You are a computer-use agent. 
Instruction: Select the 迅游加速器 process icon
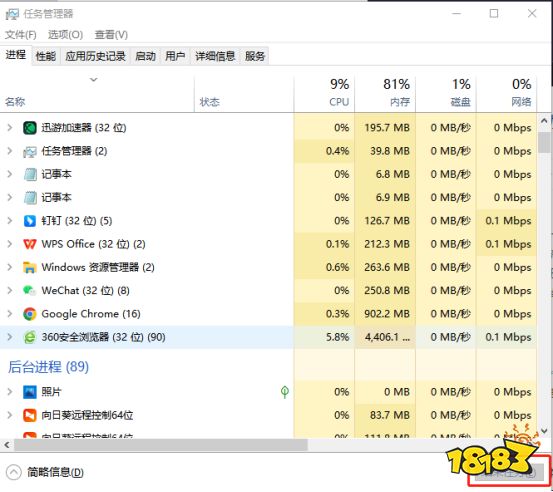point(30,128)
